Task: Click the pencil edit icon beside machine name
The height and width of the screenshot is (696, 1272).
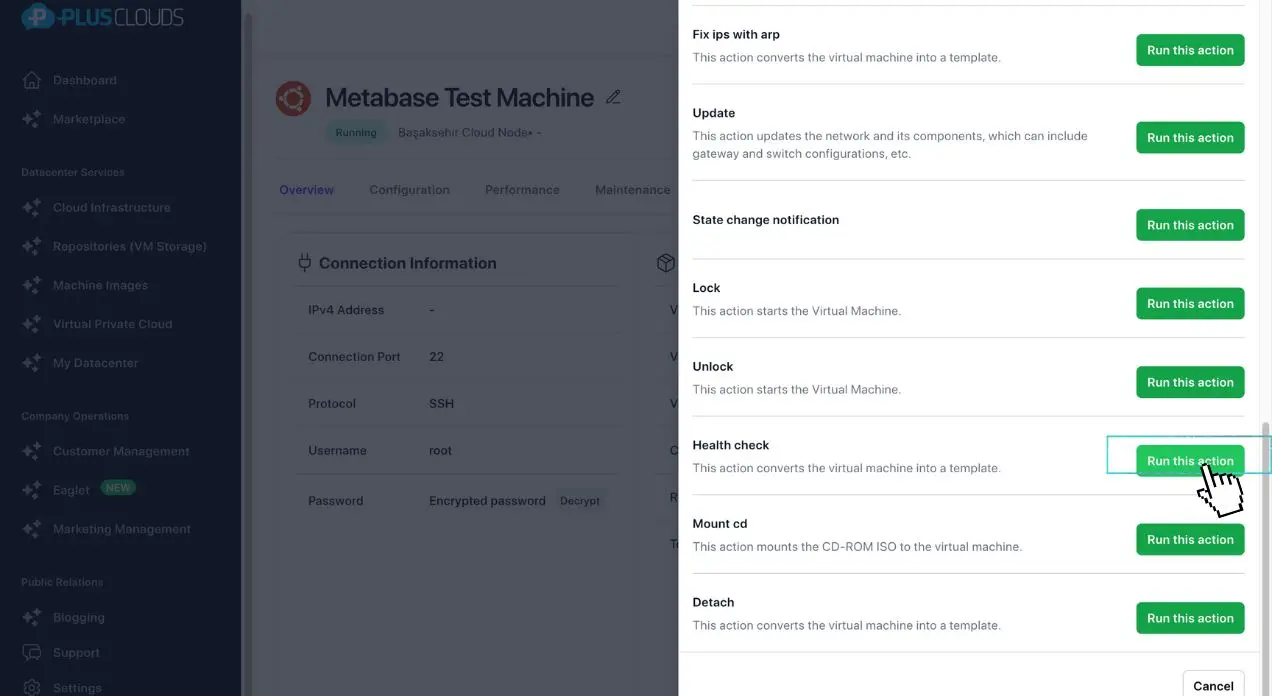Action: pyautogui.click(x=614, y=97)
